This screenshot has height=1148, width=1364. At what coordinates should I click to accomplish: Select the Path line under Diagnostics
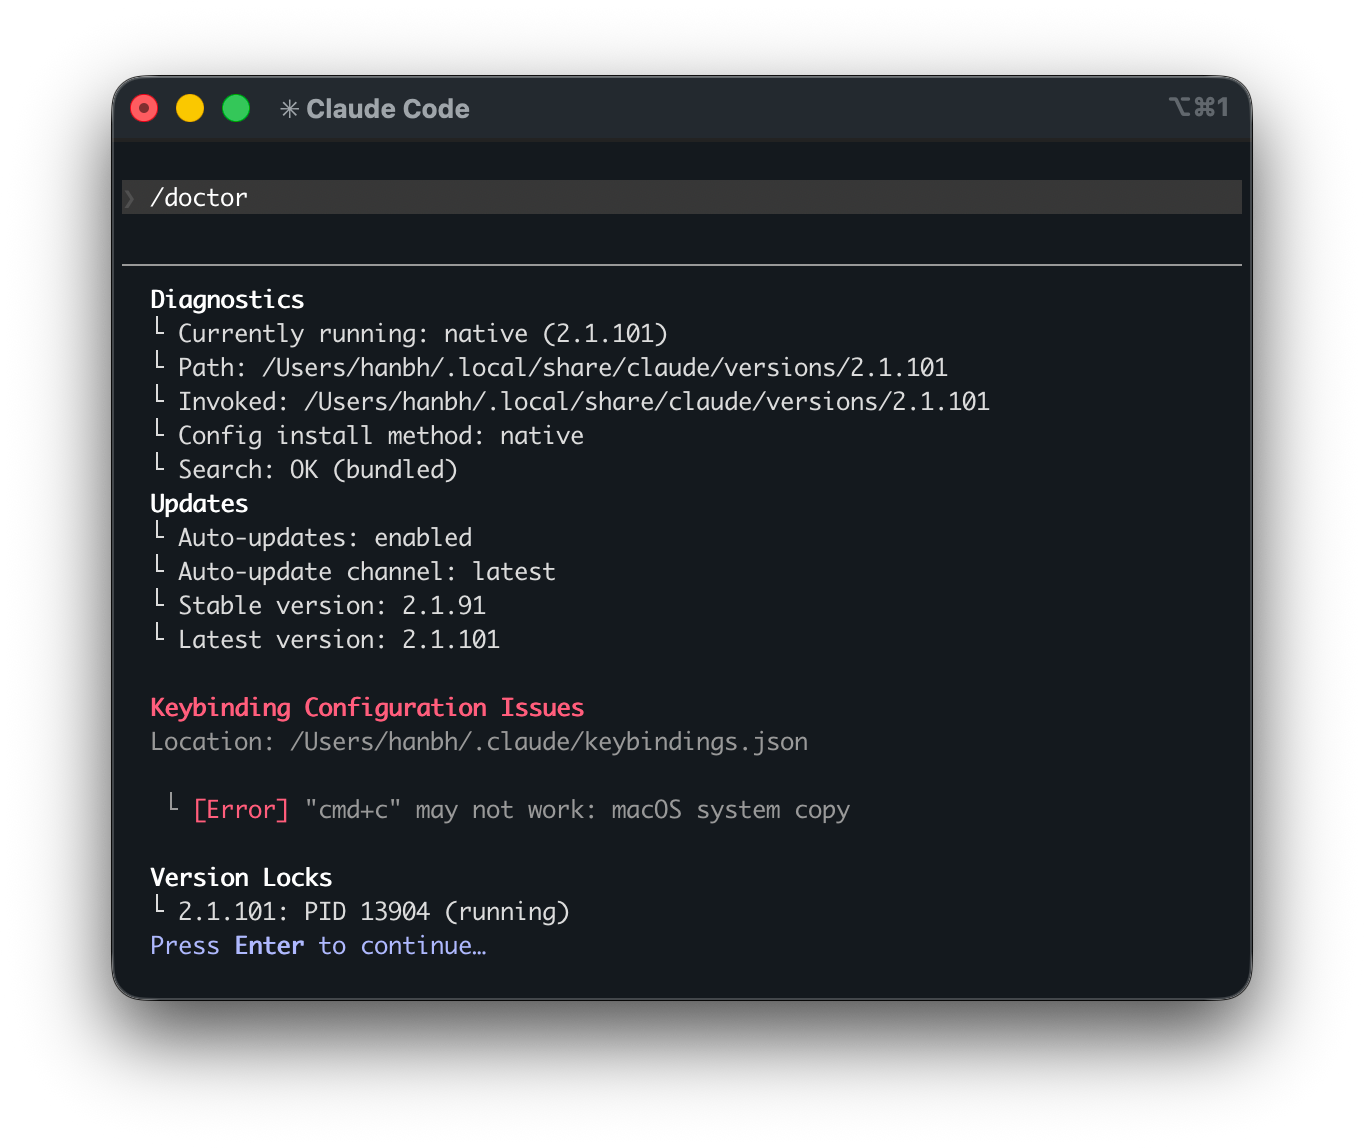point(562,368)
